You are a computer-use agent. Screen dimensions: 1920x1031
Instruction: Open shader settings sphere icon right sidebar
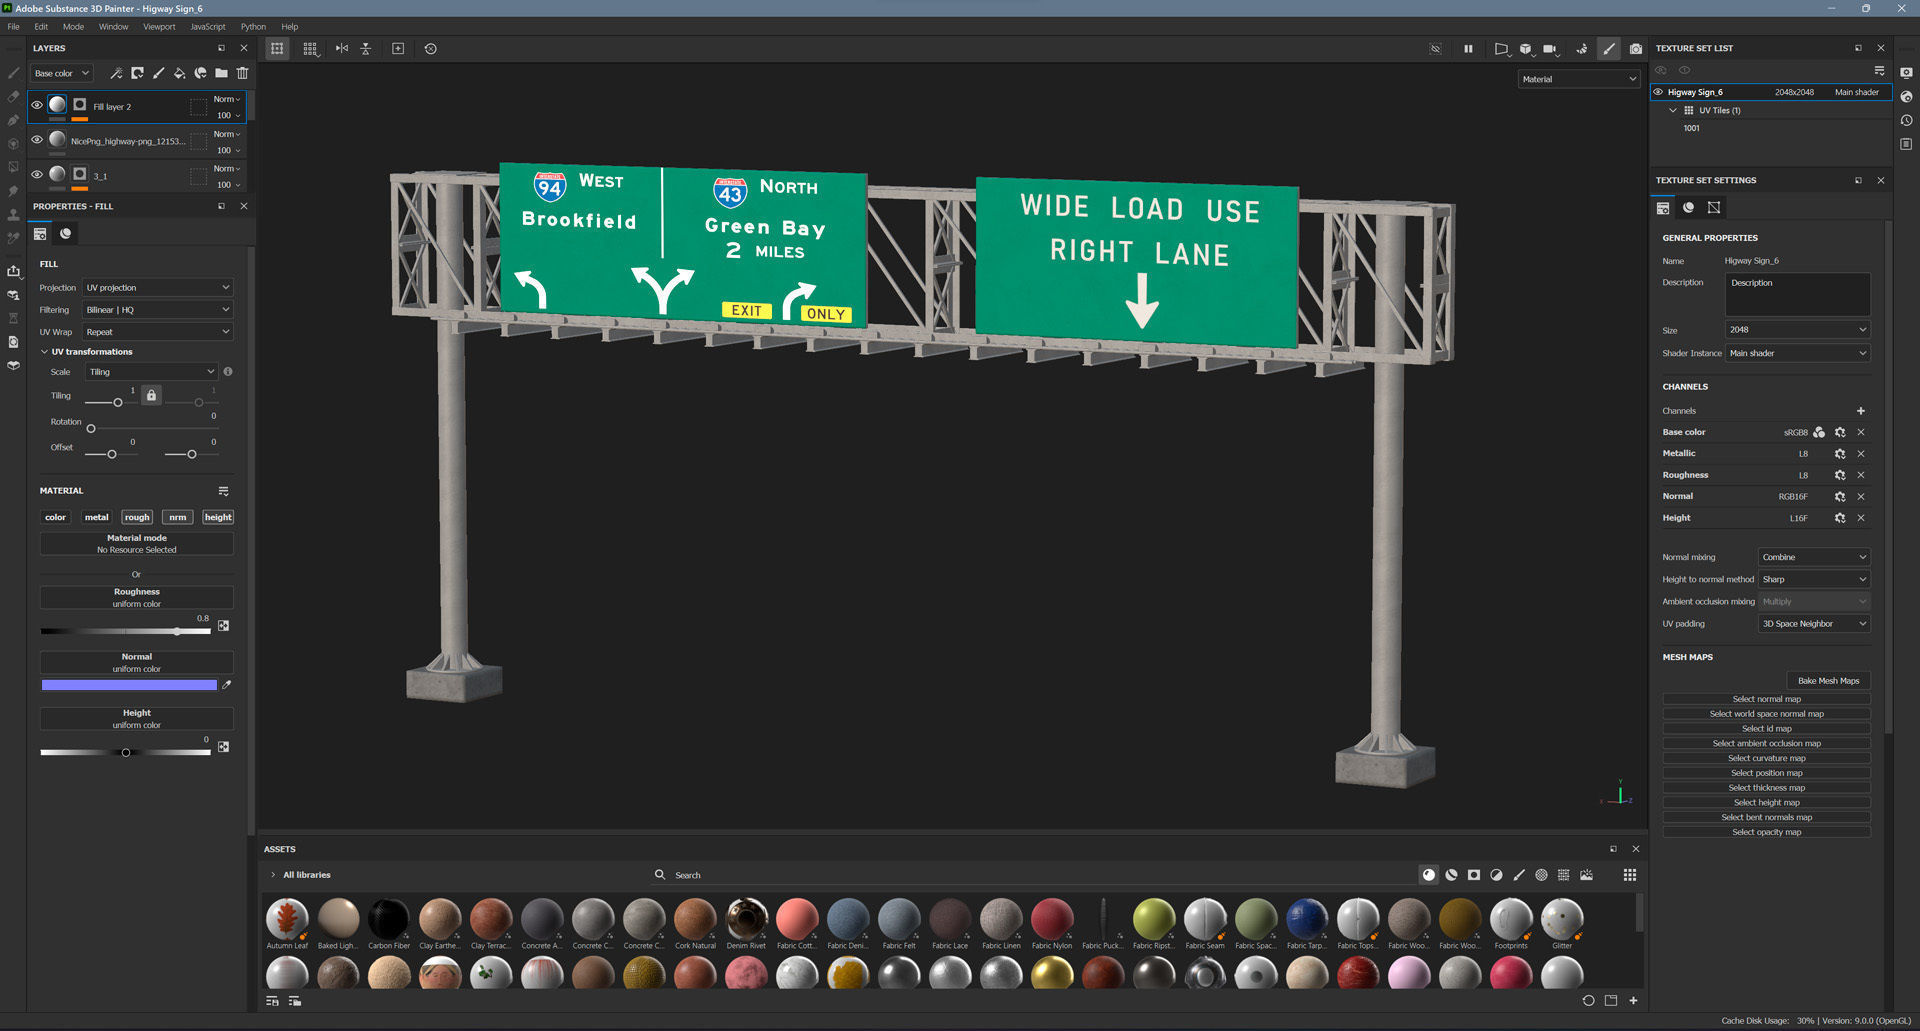pyautogui.click(x=1906, y=97)
